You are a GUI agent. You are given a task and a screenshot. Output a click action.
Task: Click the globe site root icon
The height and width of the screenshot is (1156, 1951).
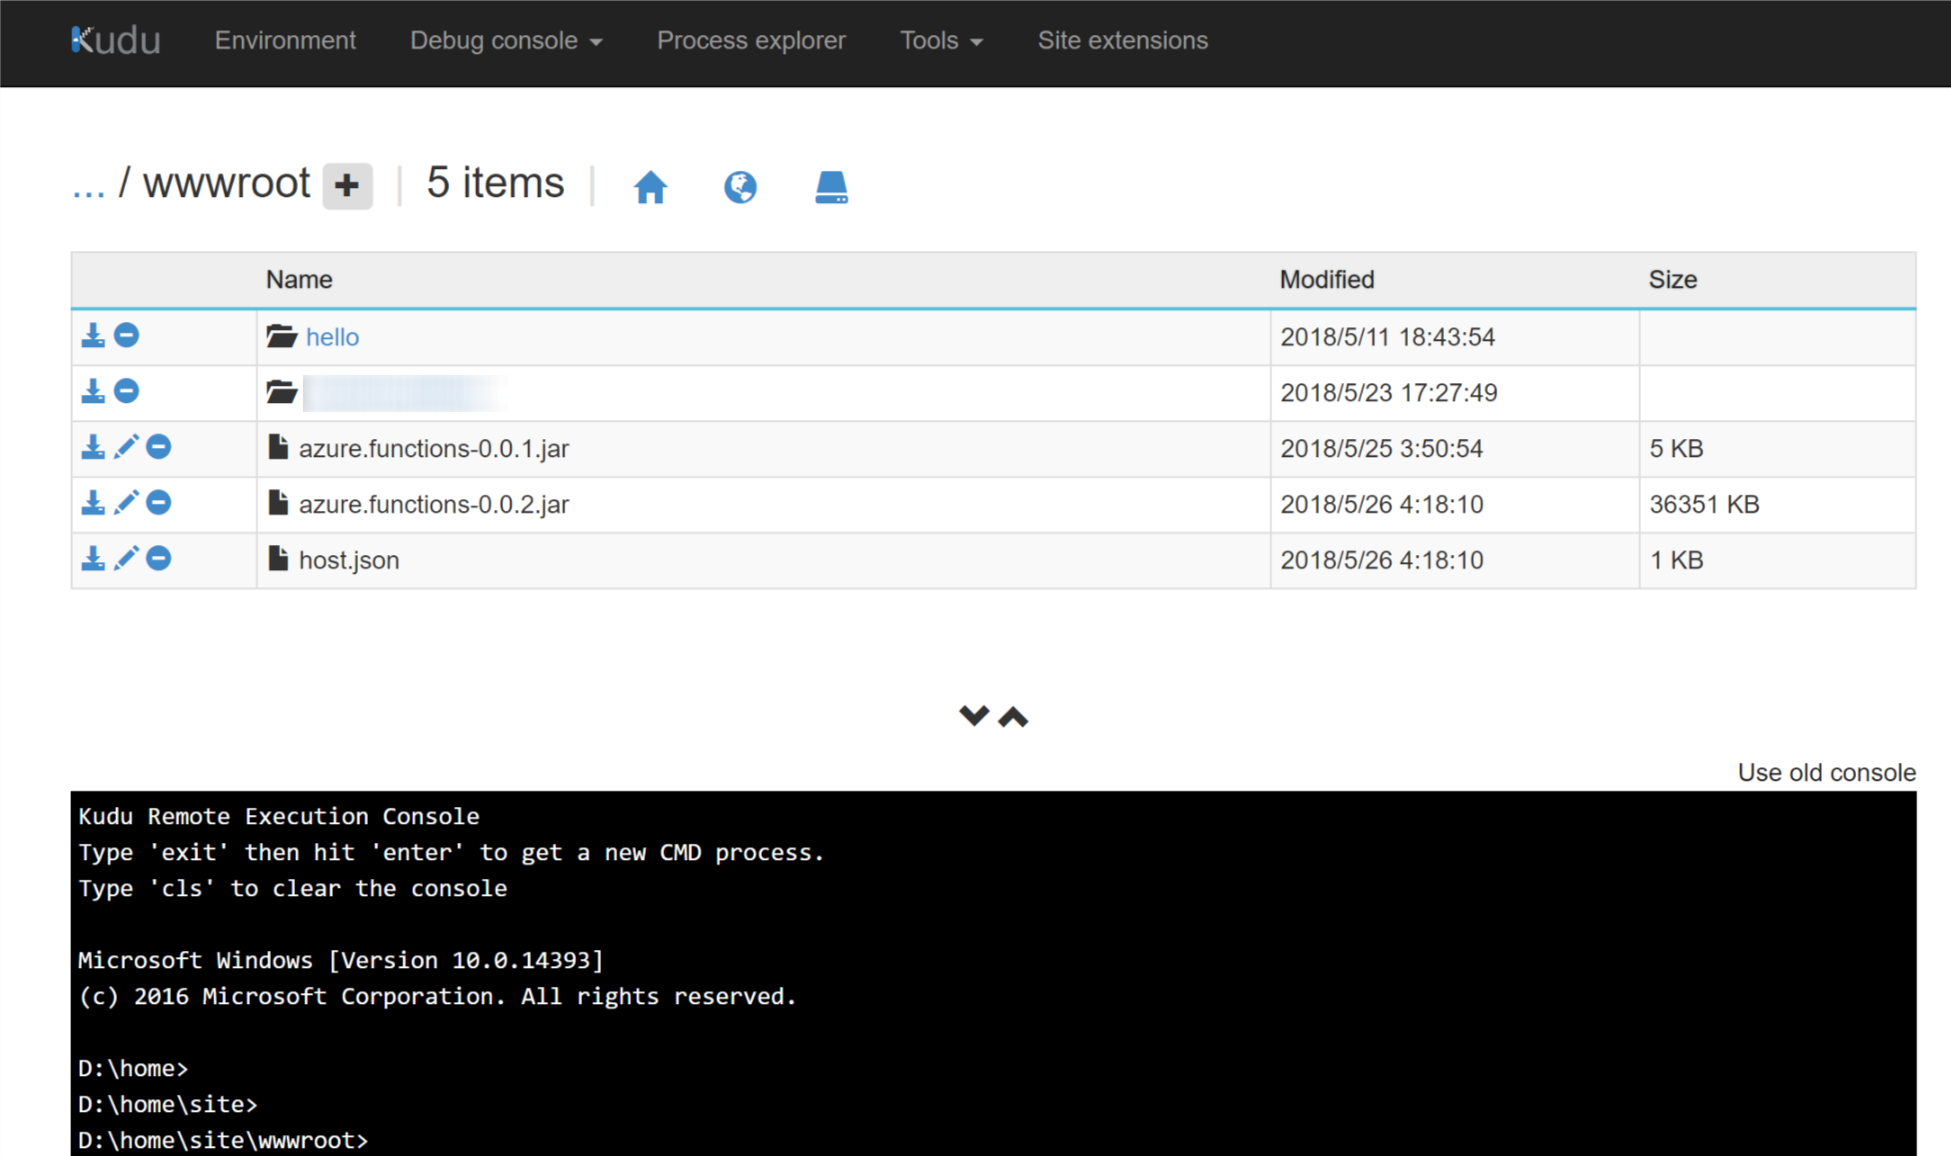click(740, 187)
